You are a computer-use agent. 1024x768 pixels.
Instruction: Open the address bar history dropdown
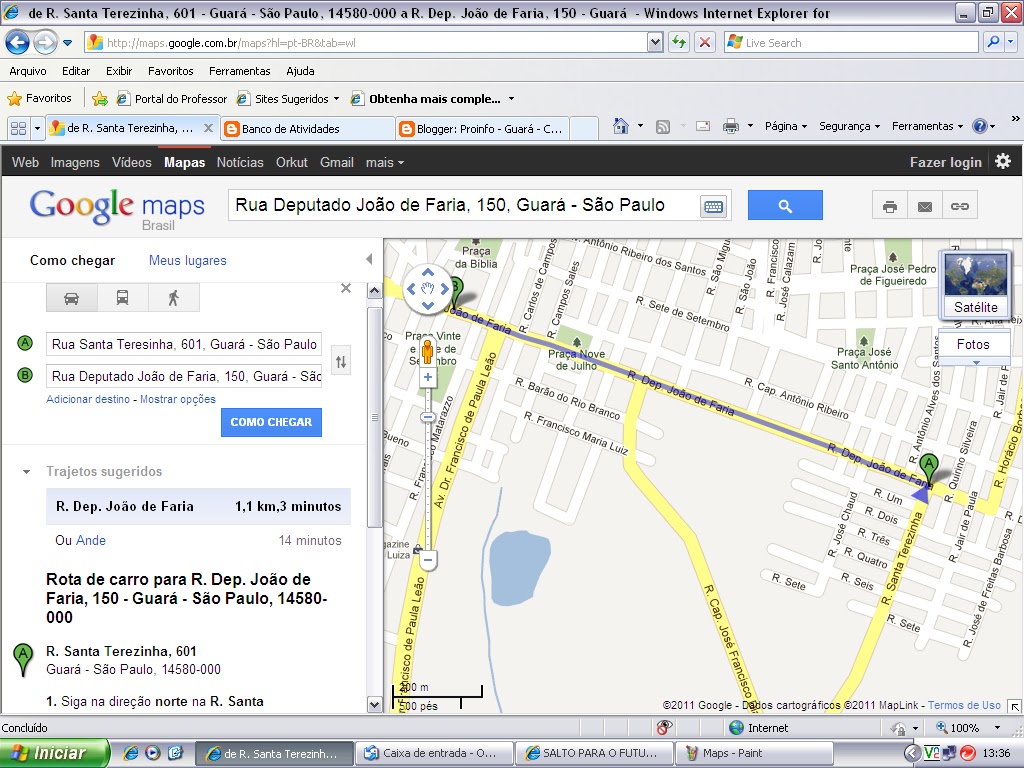click(x=655, y=43)
